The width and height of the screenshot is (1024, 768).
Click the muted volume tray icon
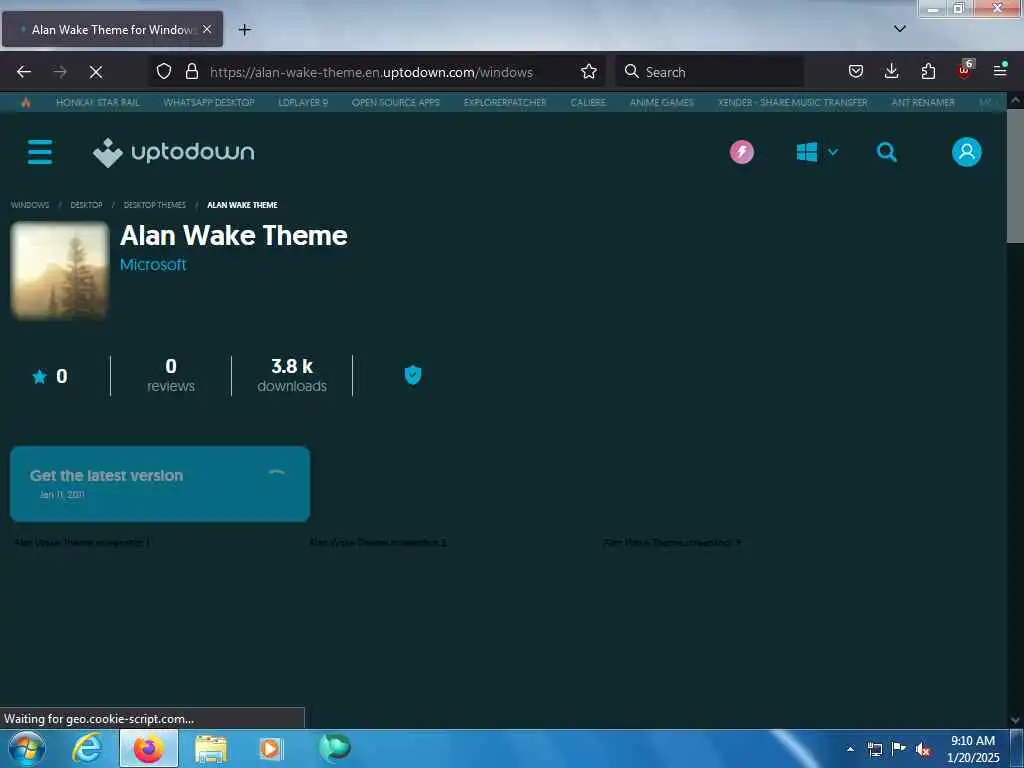(x=923, y=750)
